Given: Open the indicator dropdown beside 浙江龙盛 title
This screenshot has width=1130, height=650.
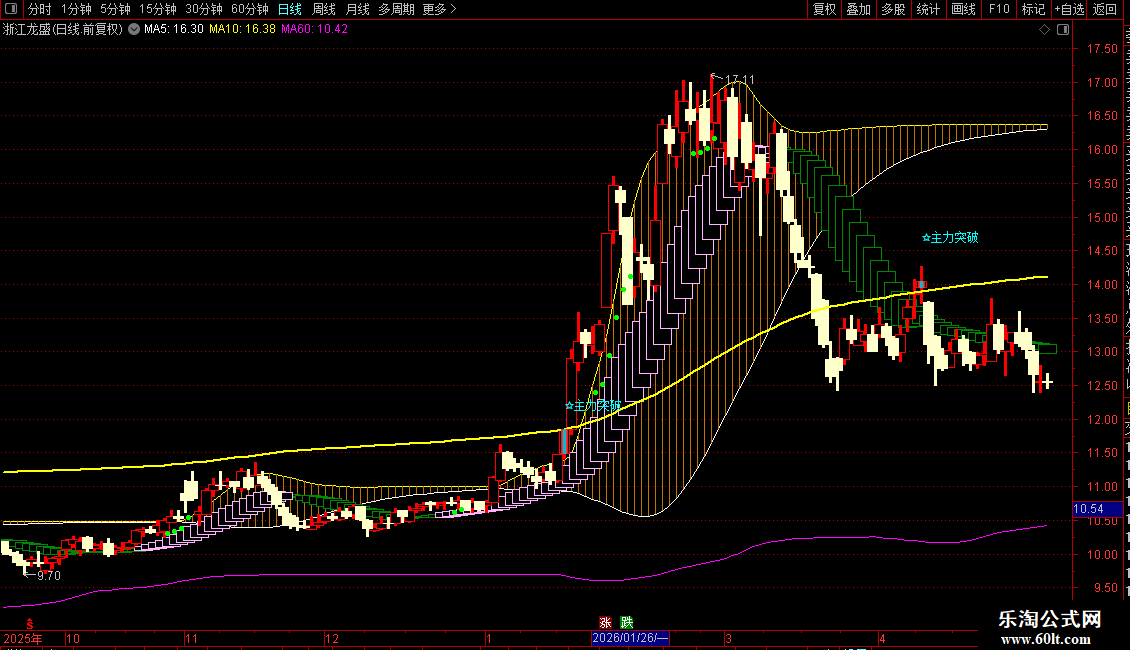Looking at the screenshot, I should (x=134, y=30).
